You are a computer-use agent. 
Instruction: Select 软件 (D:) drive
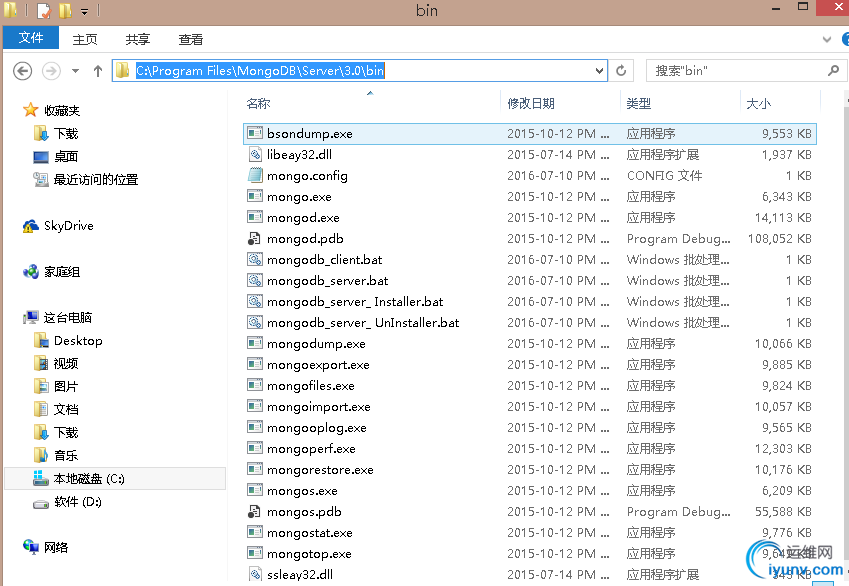coord(67,502)
